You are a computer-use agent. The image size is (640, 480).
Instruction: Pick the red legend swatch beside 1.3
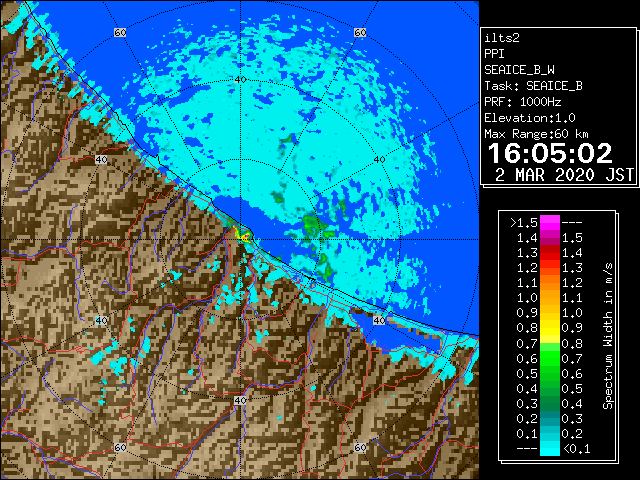coord(550,253)
